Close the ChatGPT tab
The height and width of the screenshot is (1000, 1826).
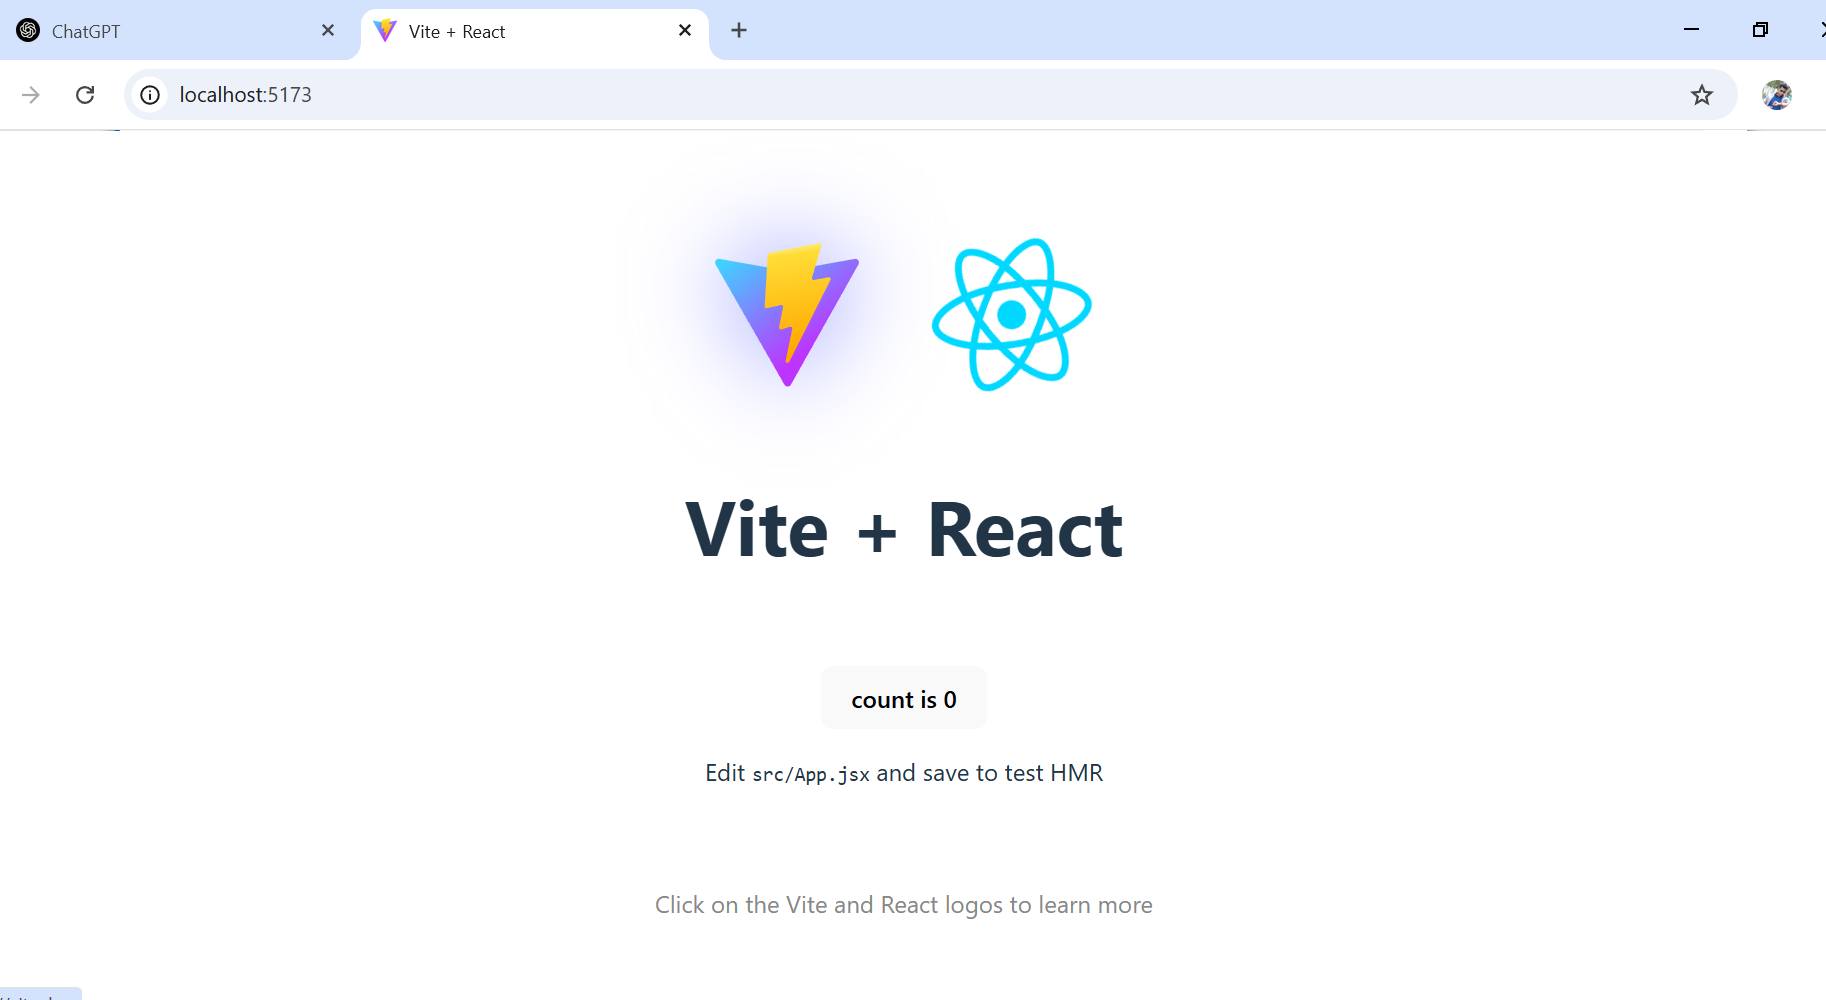pos(328,31)
